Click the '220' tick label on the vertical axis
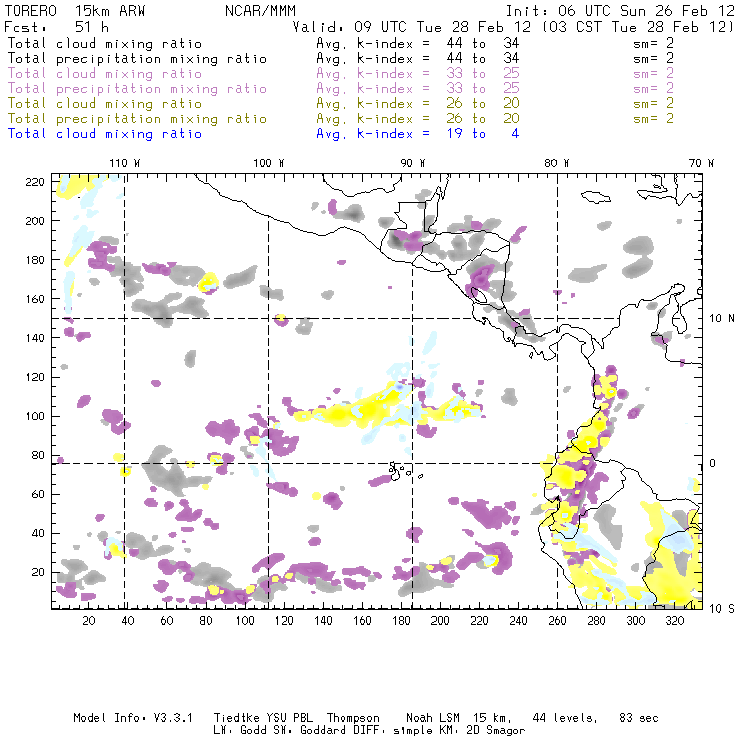The width and height of the screenshot is (740, 740). (x=35, y=182)
